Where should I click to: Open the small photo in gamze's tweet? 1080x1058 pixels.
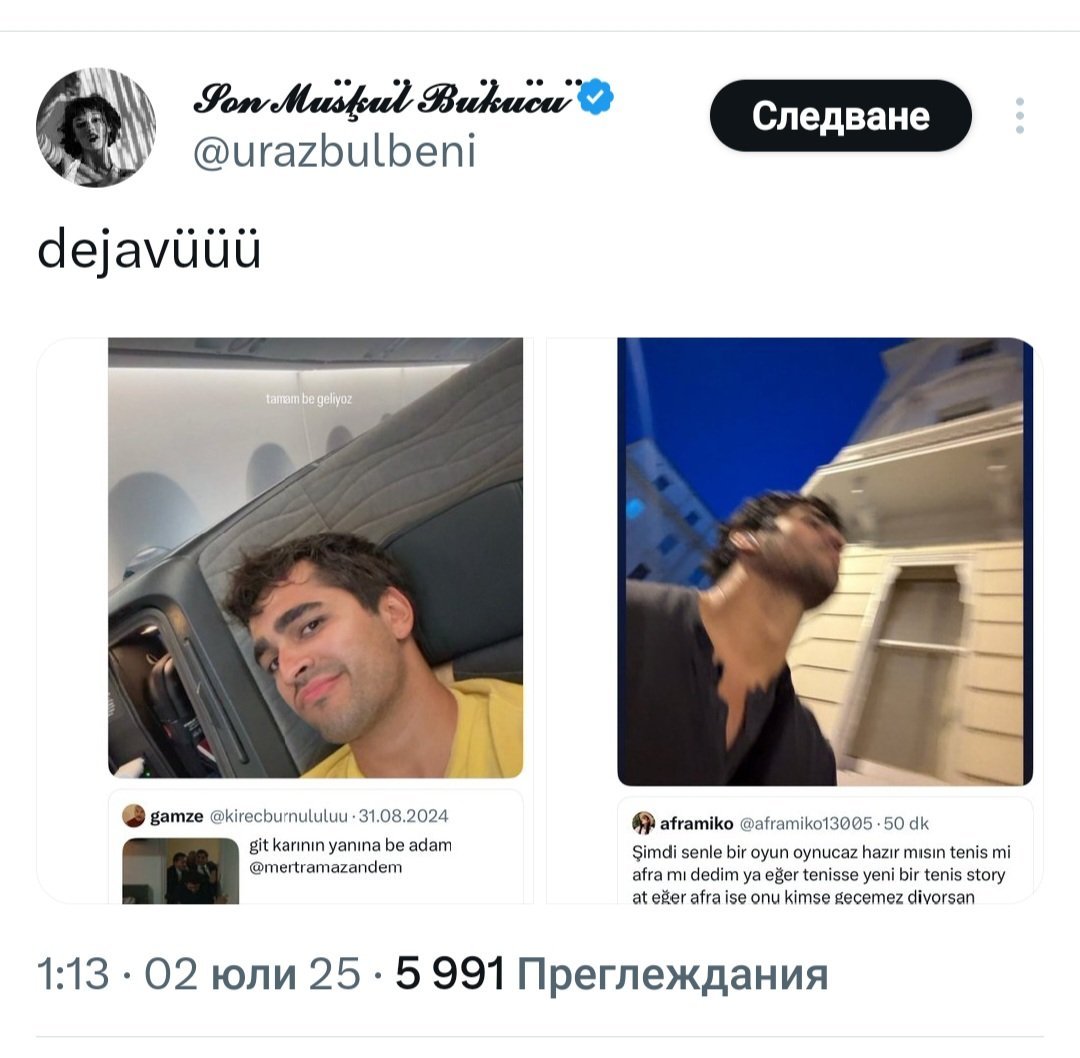coord(180,871)
